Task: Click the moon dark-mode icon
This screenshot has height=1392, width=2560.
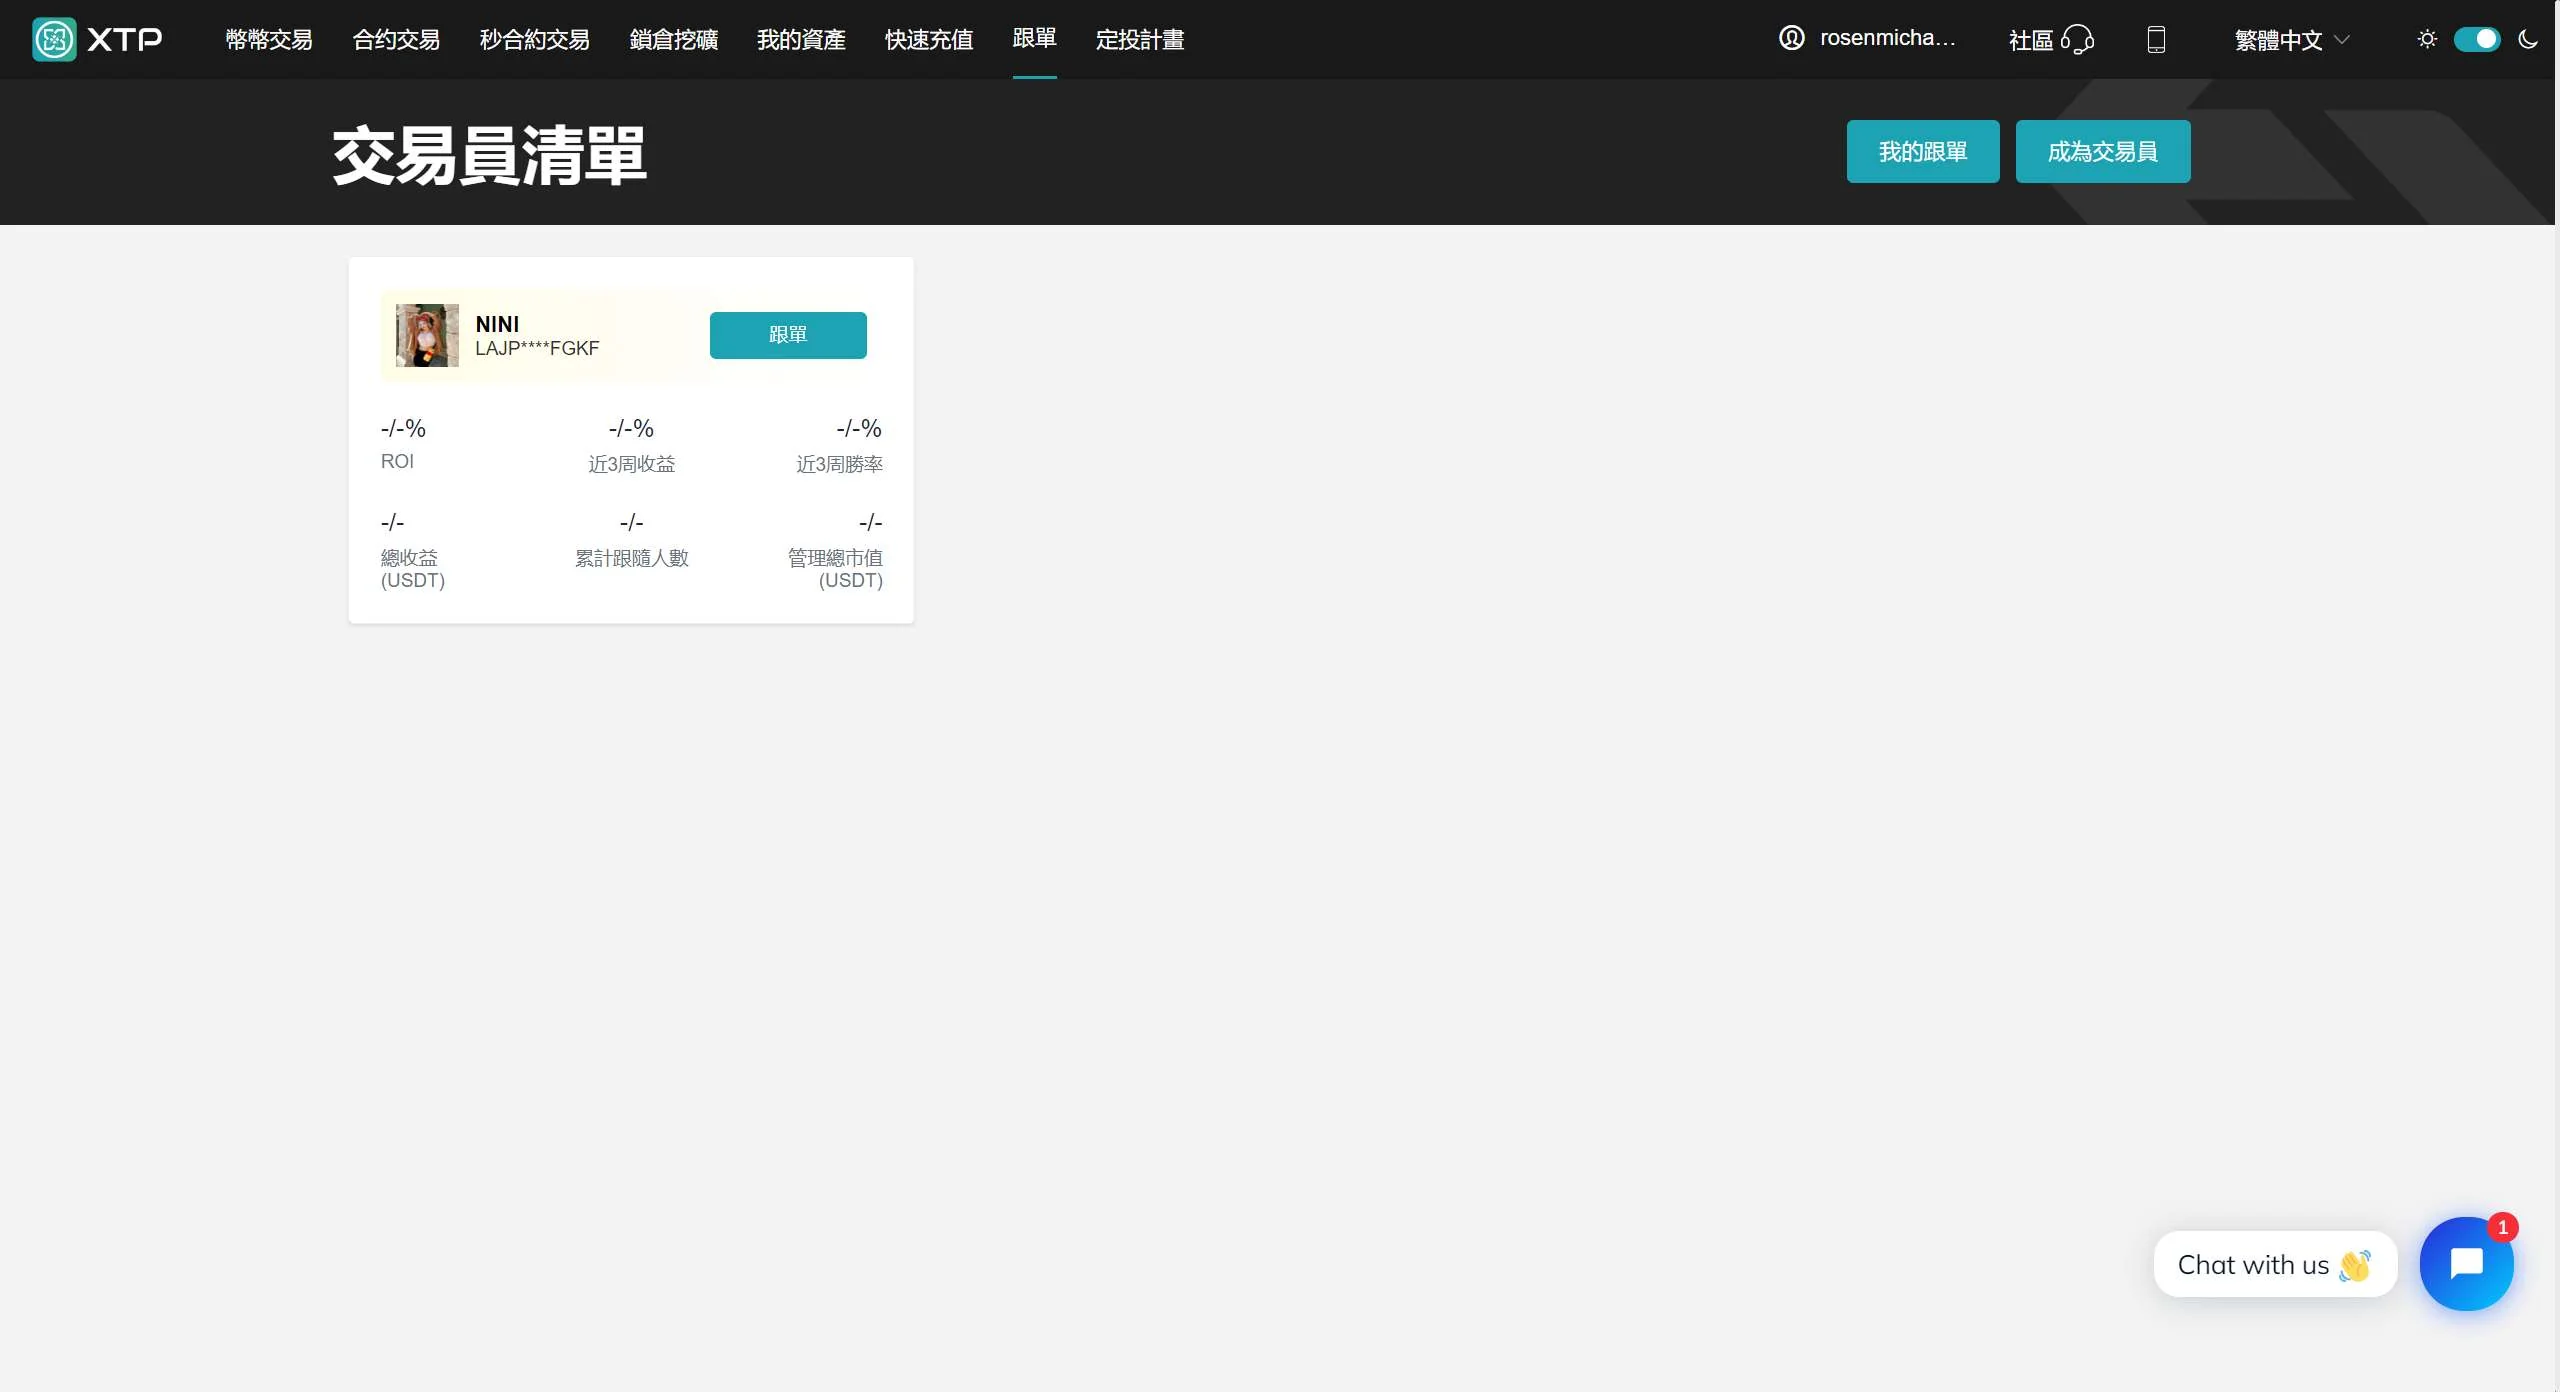Action: (2528, 39)
